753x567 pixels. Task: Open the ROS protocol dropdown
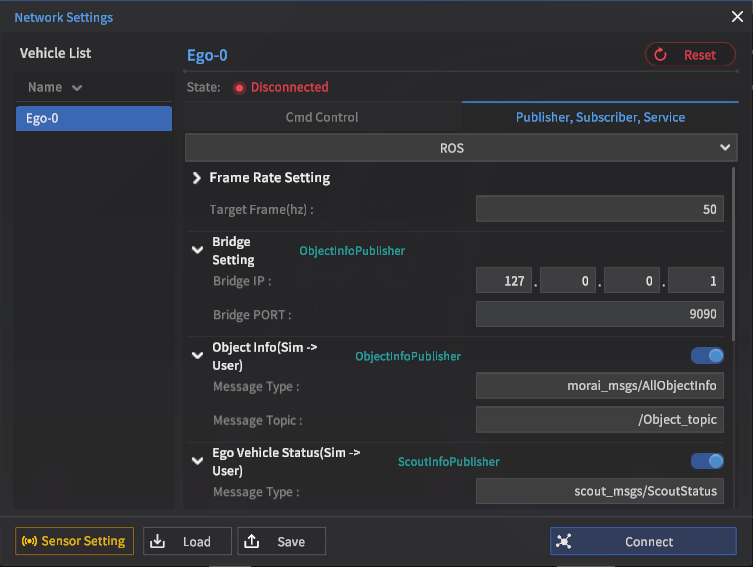[x=461, y=148]
